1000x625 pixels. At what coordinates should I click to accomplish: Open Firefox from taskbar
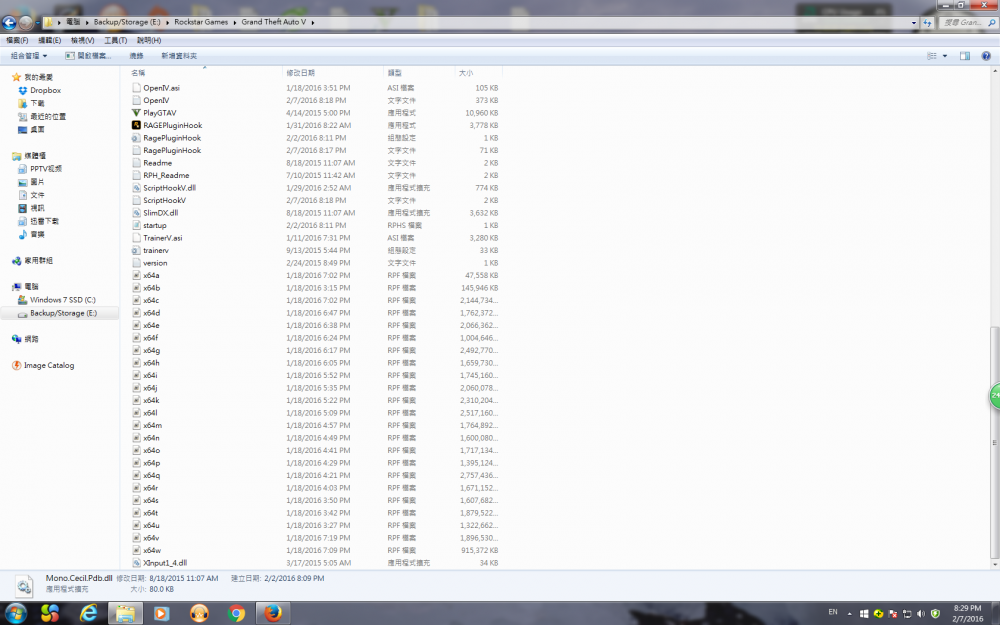pos(274,614)
